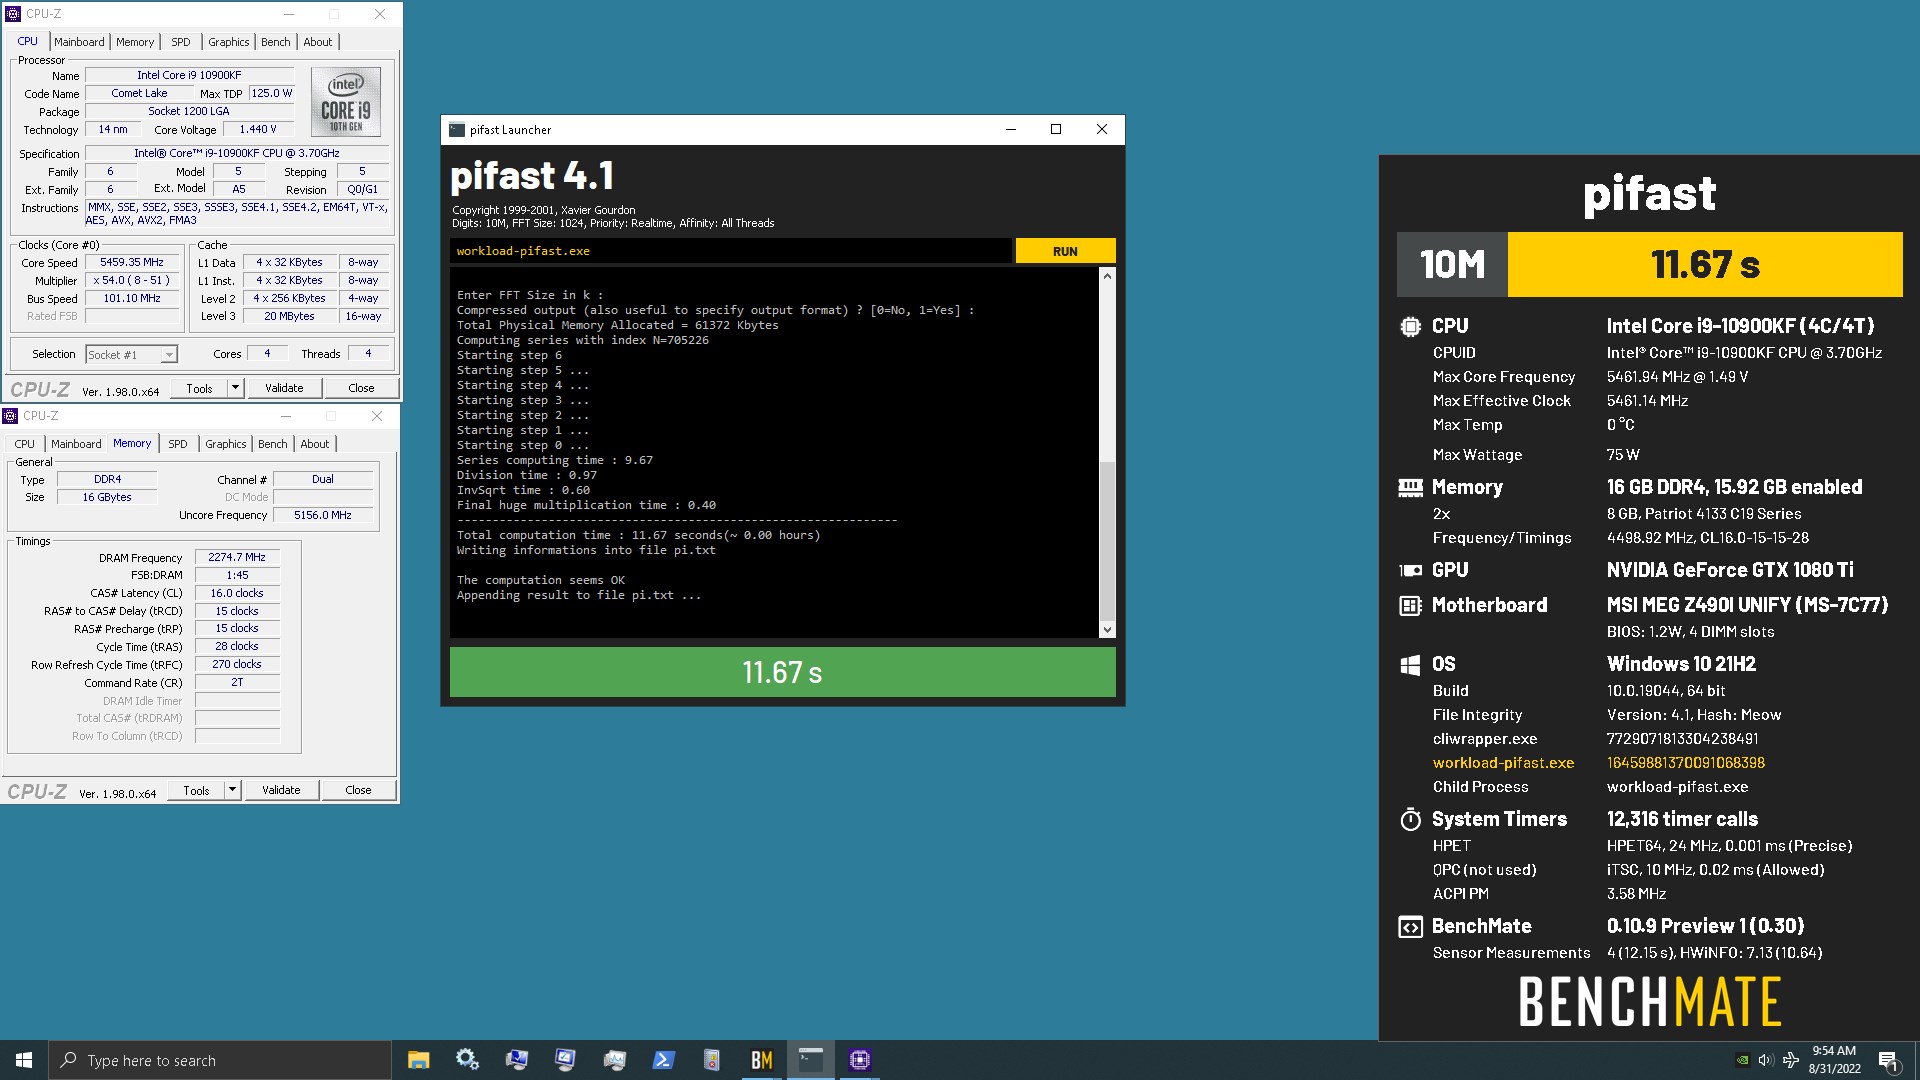The width and height of the screenshot is (1920, 1080).
Task: Open Bench tab in top CPU-Z
Action: click(x=276, y=42)
